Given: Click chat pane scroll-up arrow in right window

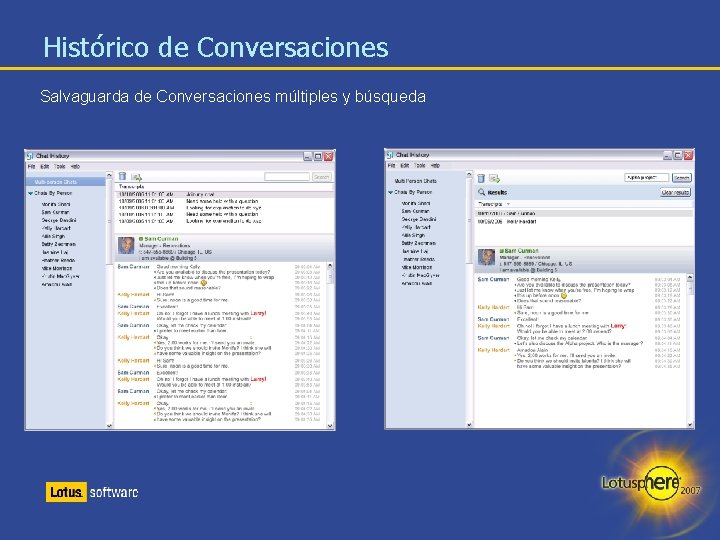Looking at the screenshot, I should 690,278.
